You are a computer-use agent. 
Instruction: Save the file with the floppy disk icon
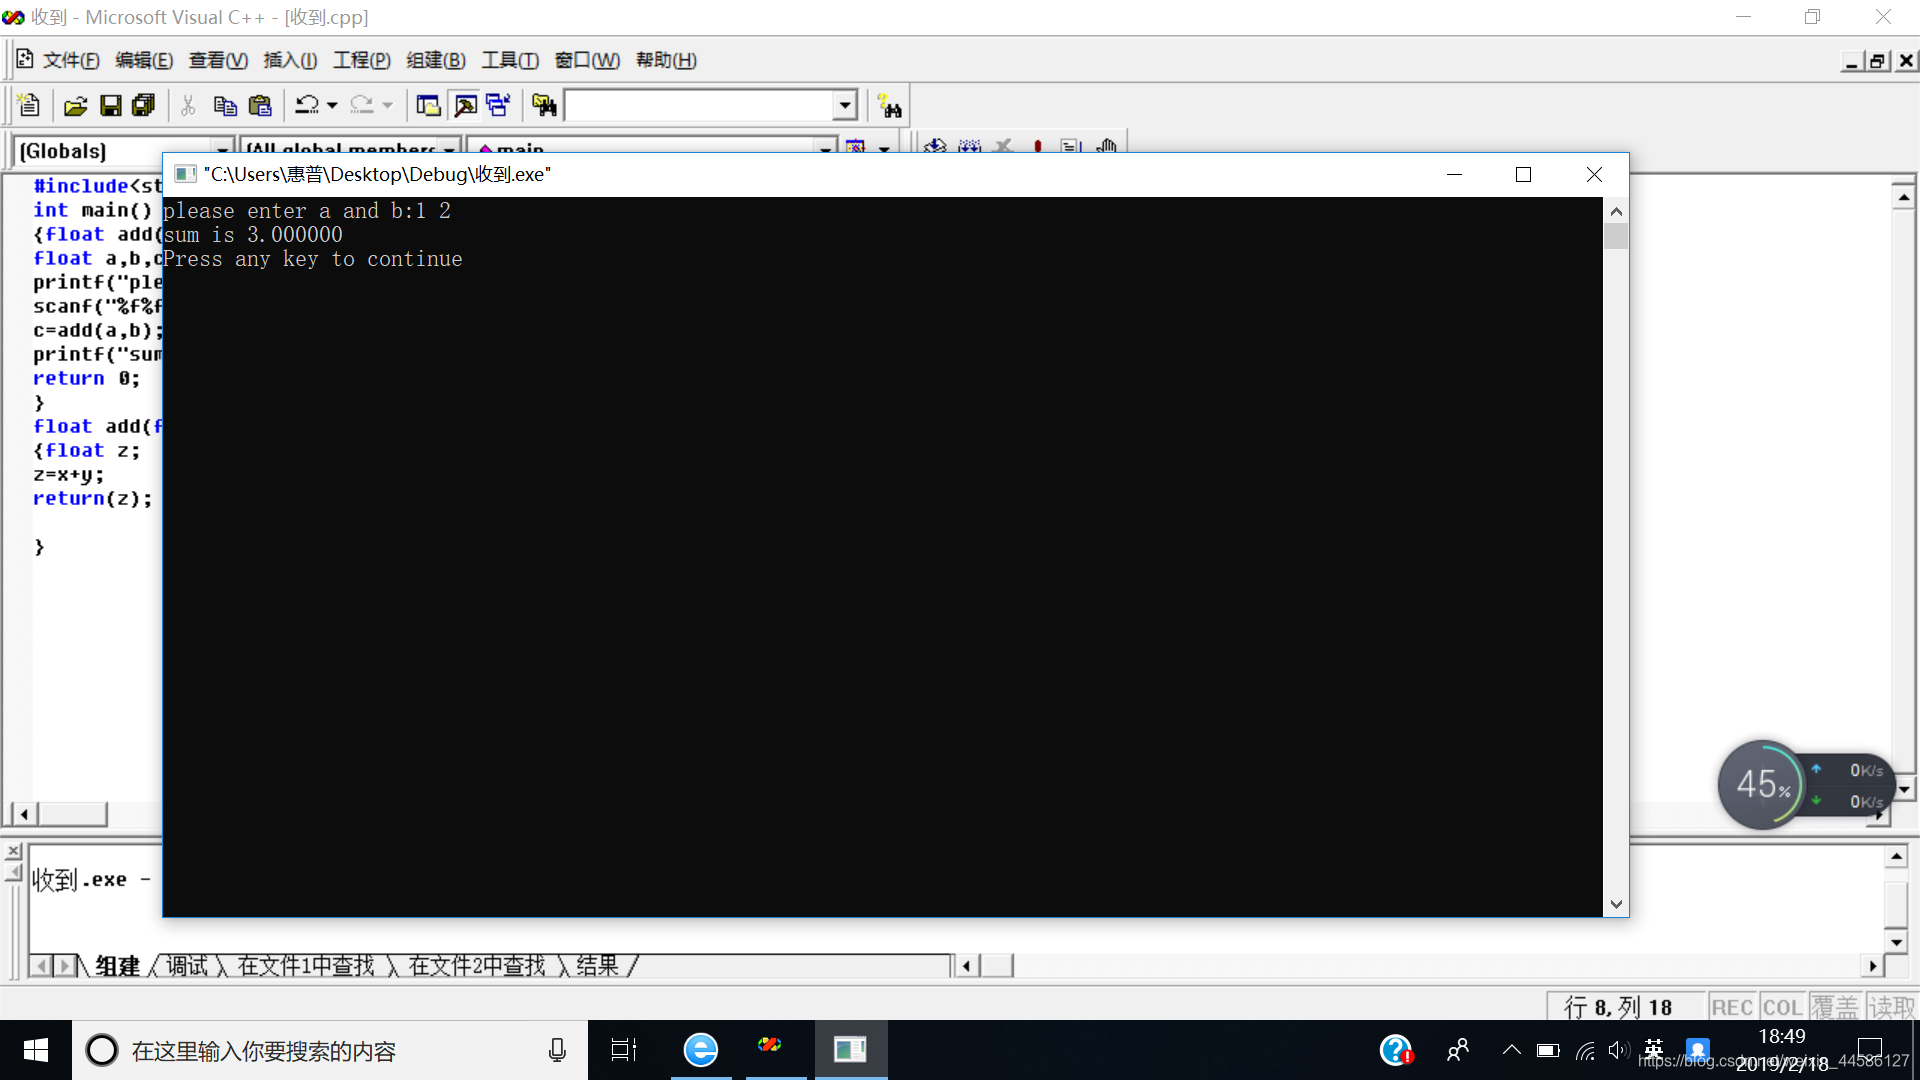coord(111,105)
